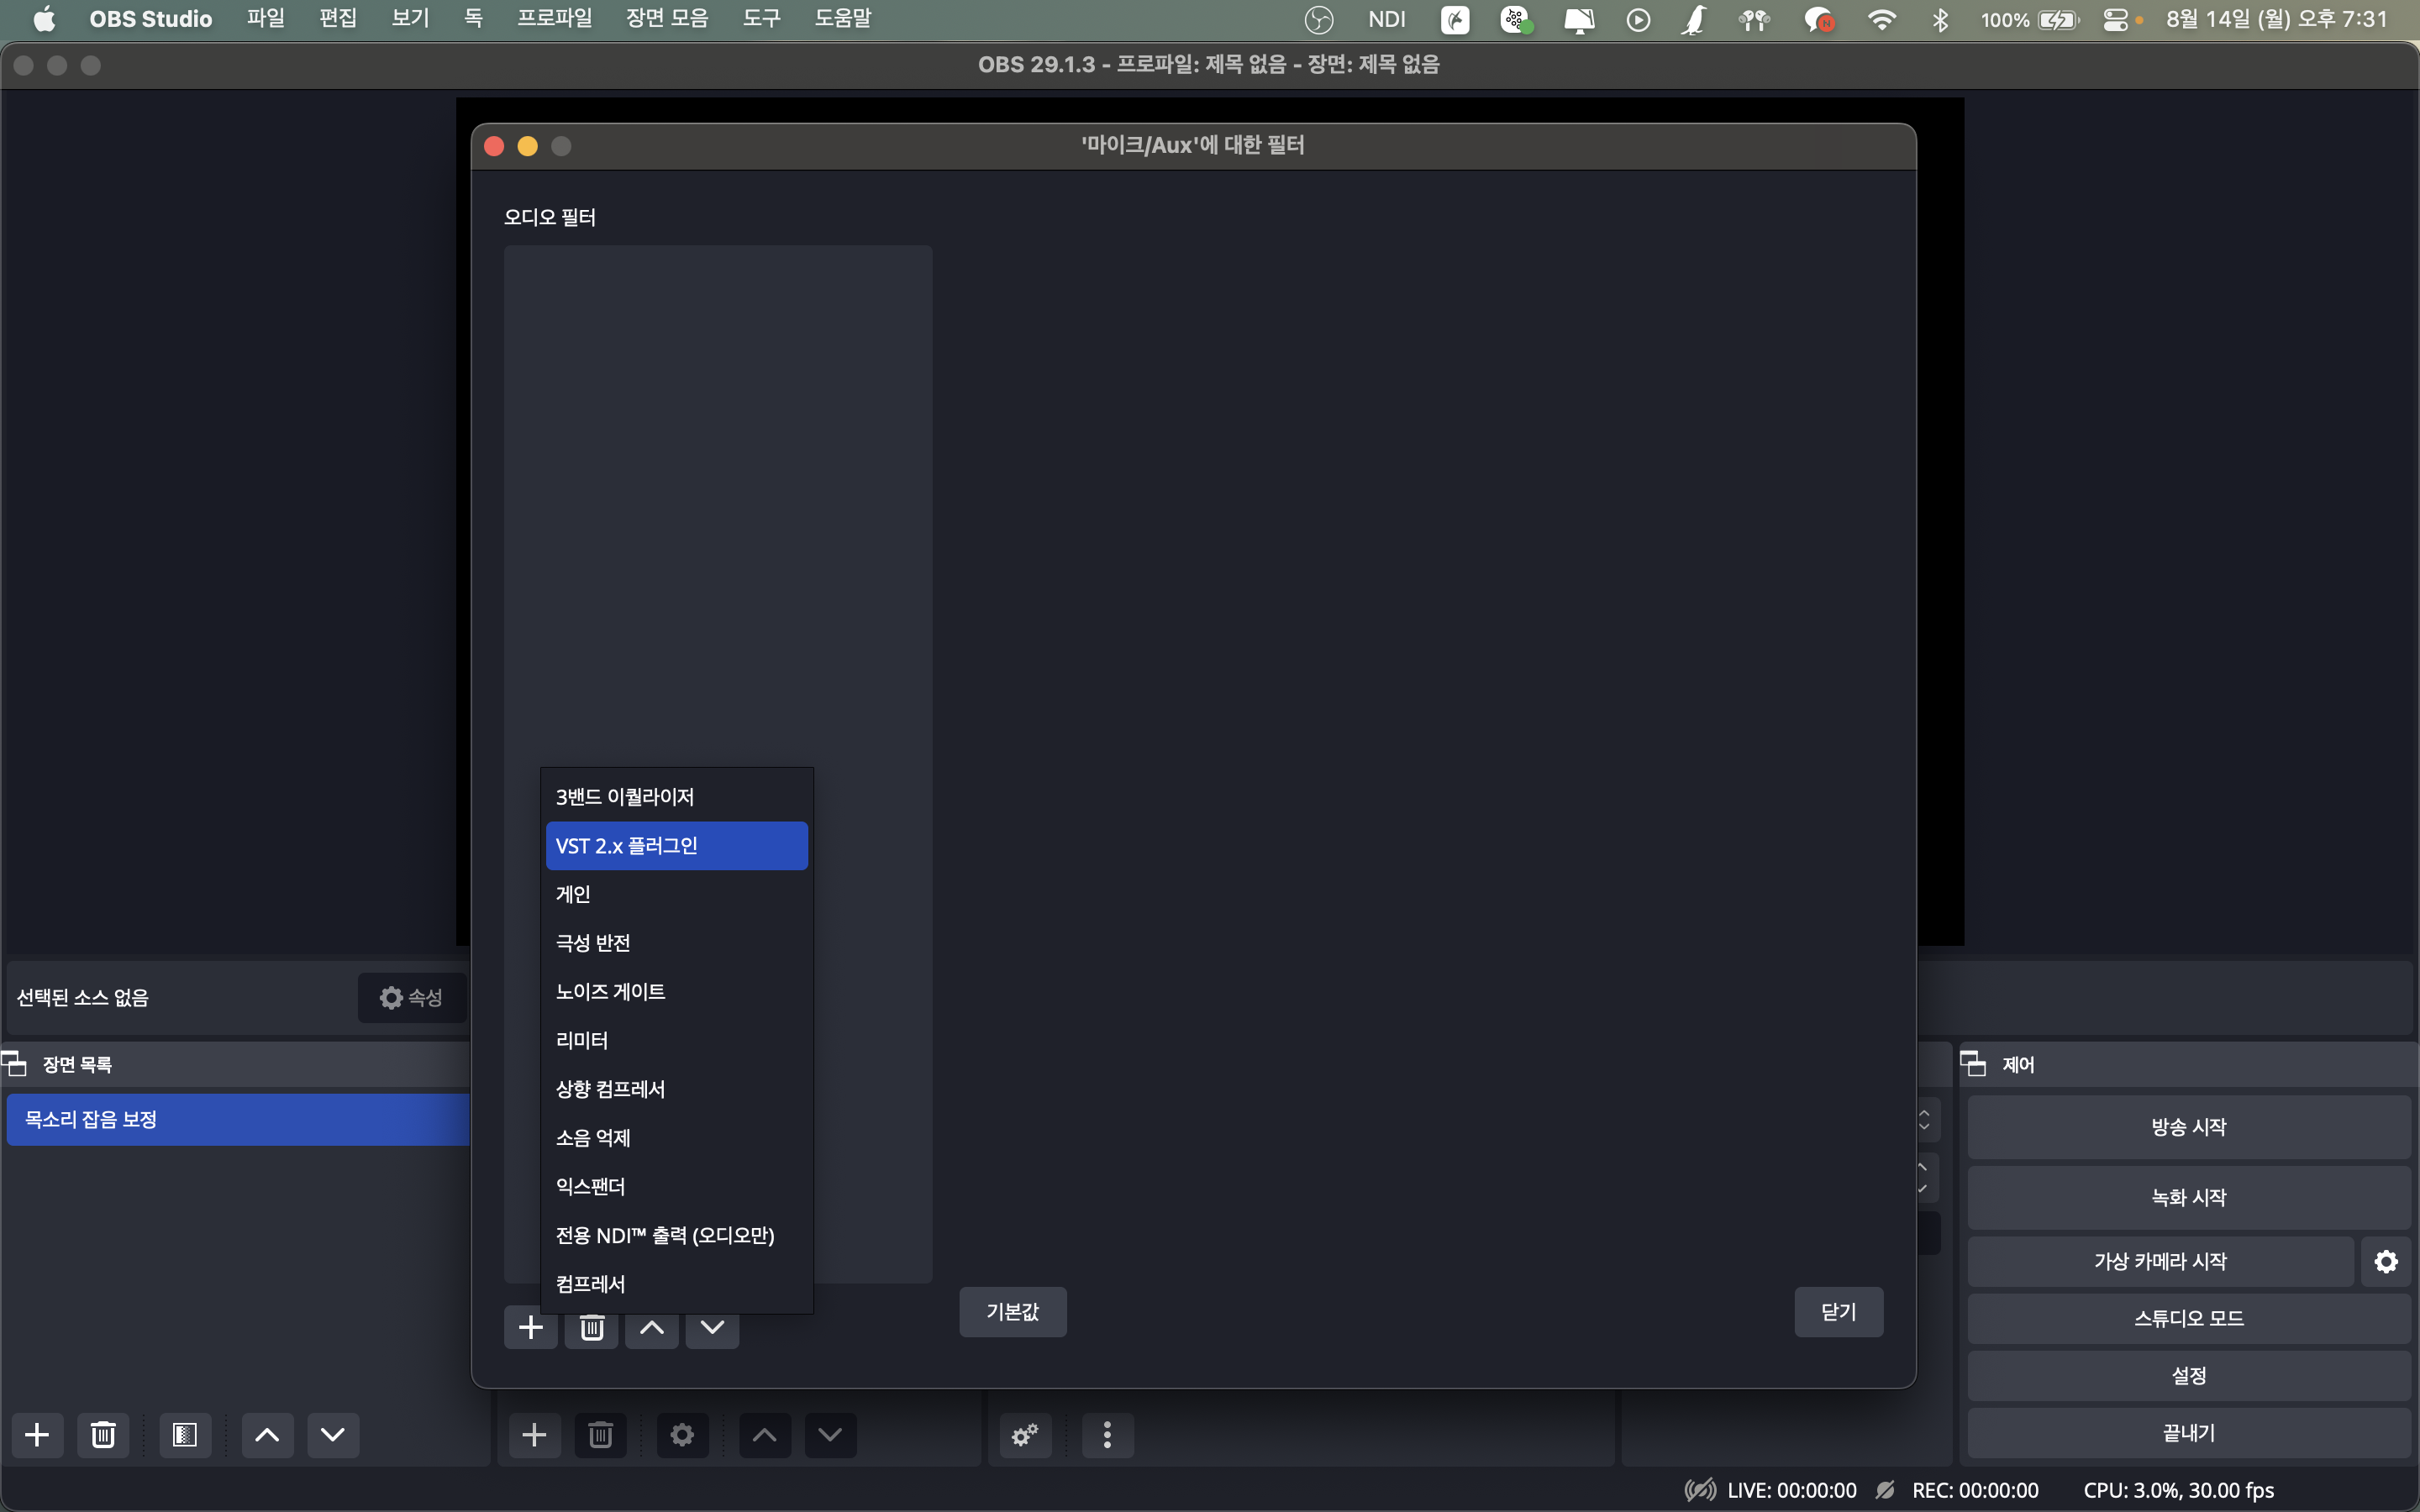This screenshot has height=1512, width=2420.
Task: Move filter up arrow in filter dialog
Action: click(652, 1328)
